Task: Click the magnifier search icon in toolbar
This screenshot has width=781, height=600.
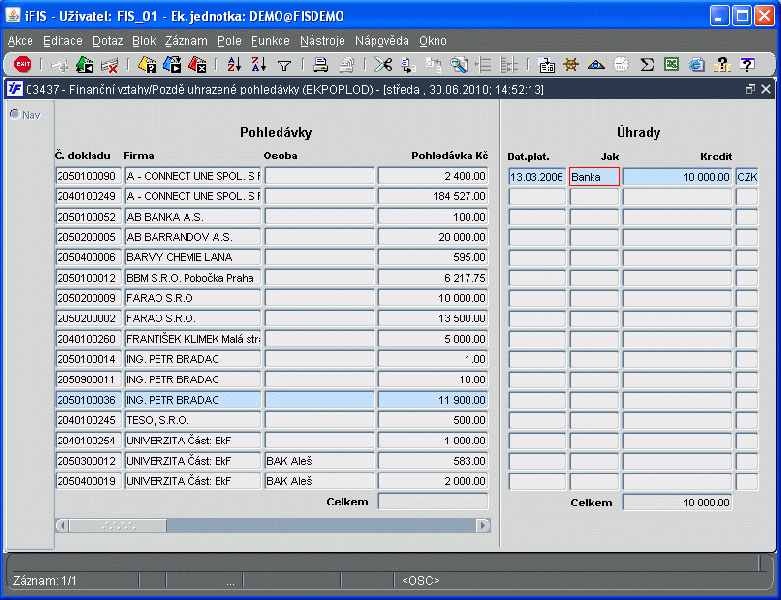Action: [x=459, y=65]
